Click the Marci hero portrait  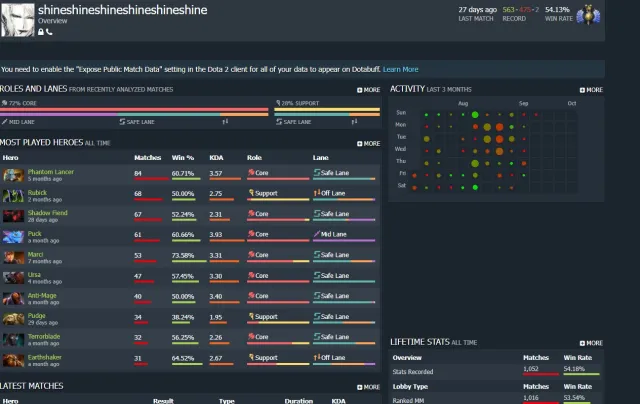coord(13,257)
